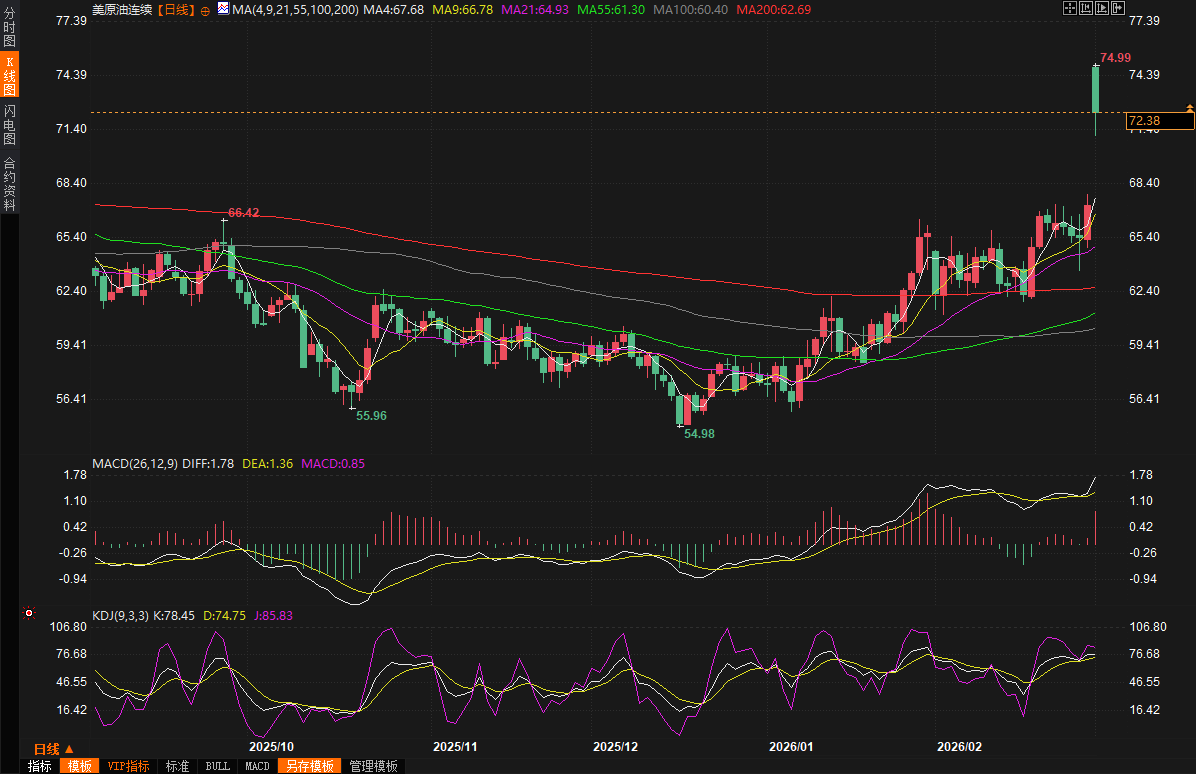Click the red sun-shaped icon beside KDJ panel
The width and height of the screenshot is (1196, 774).
29,613
